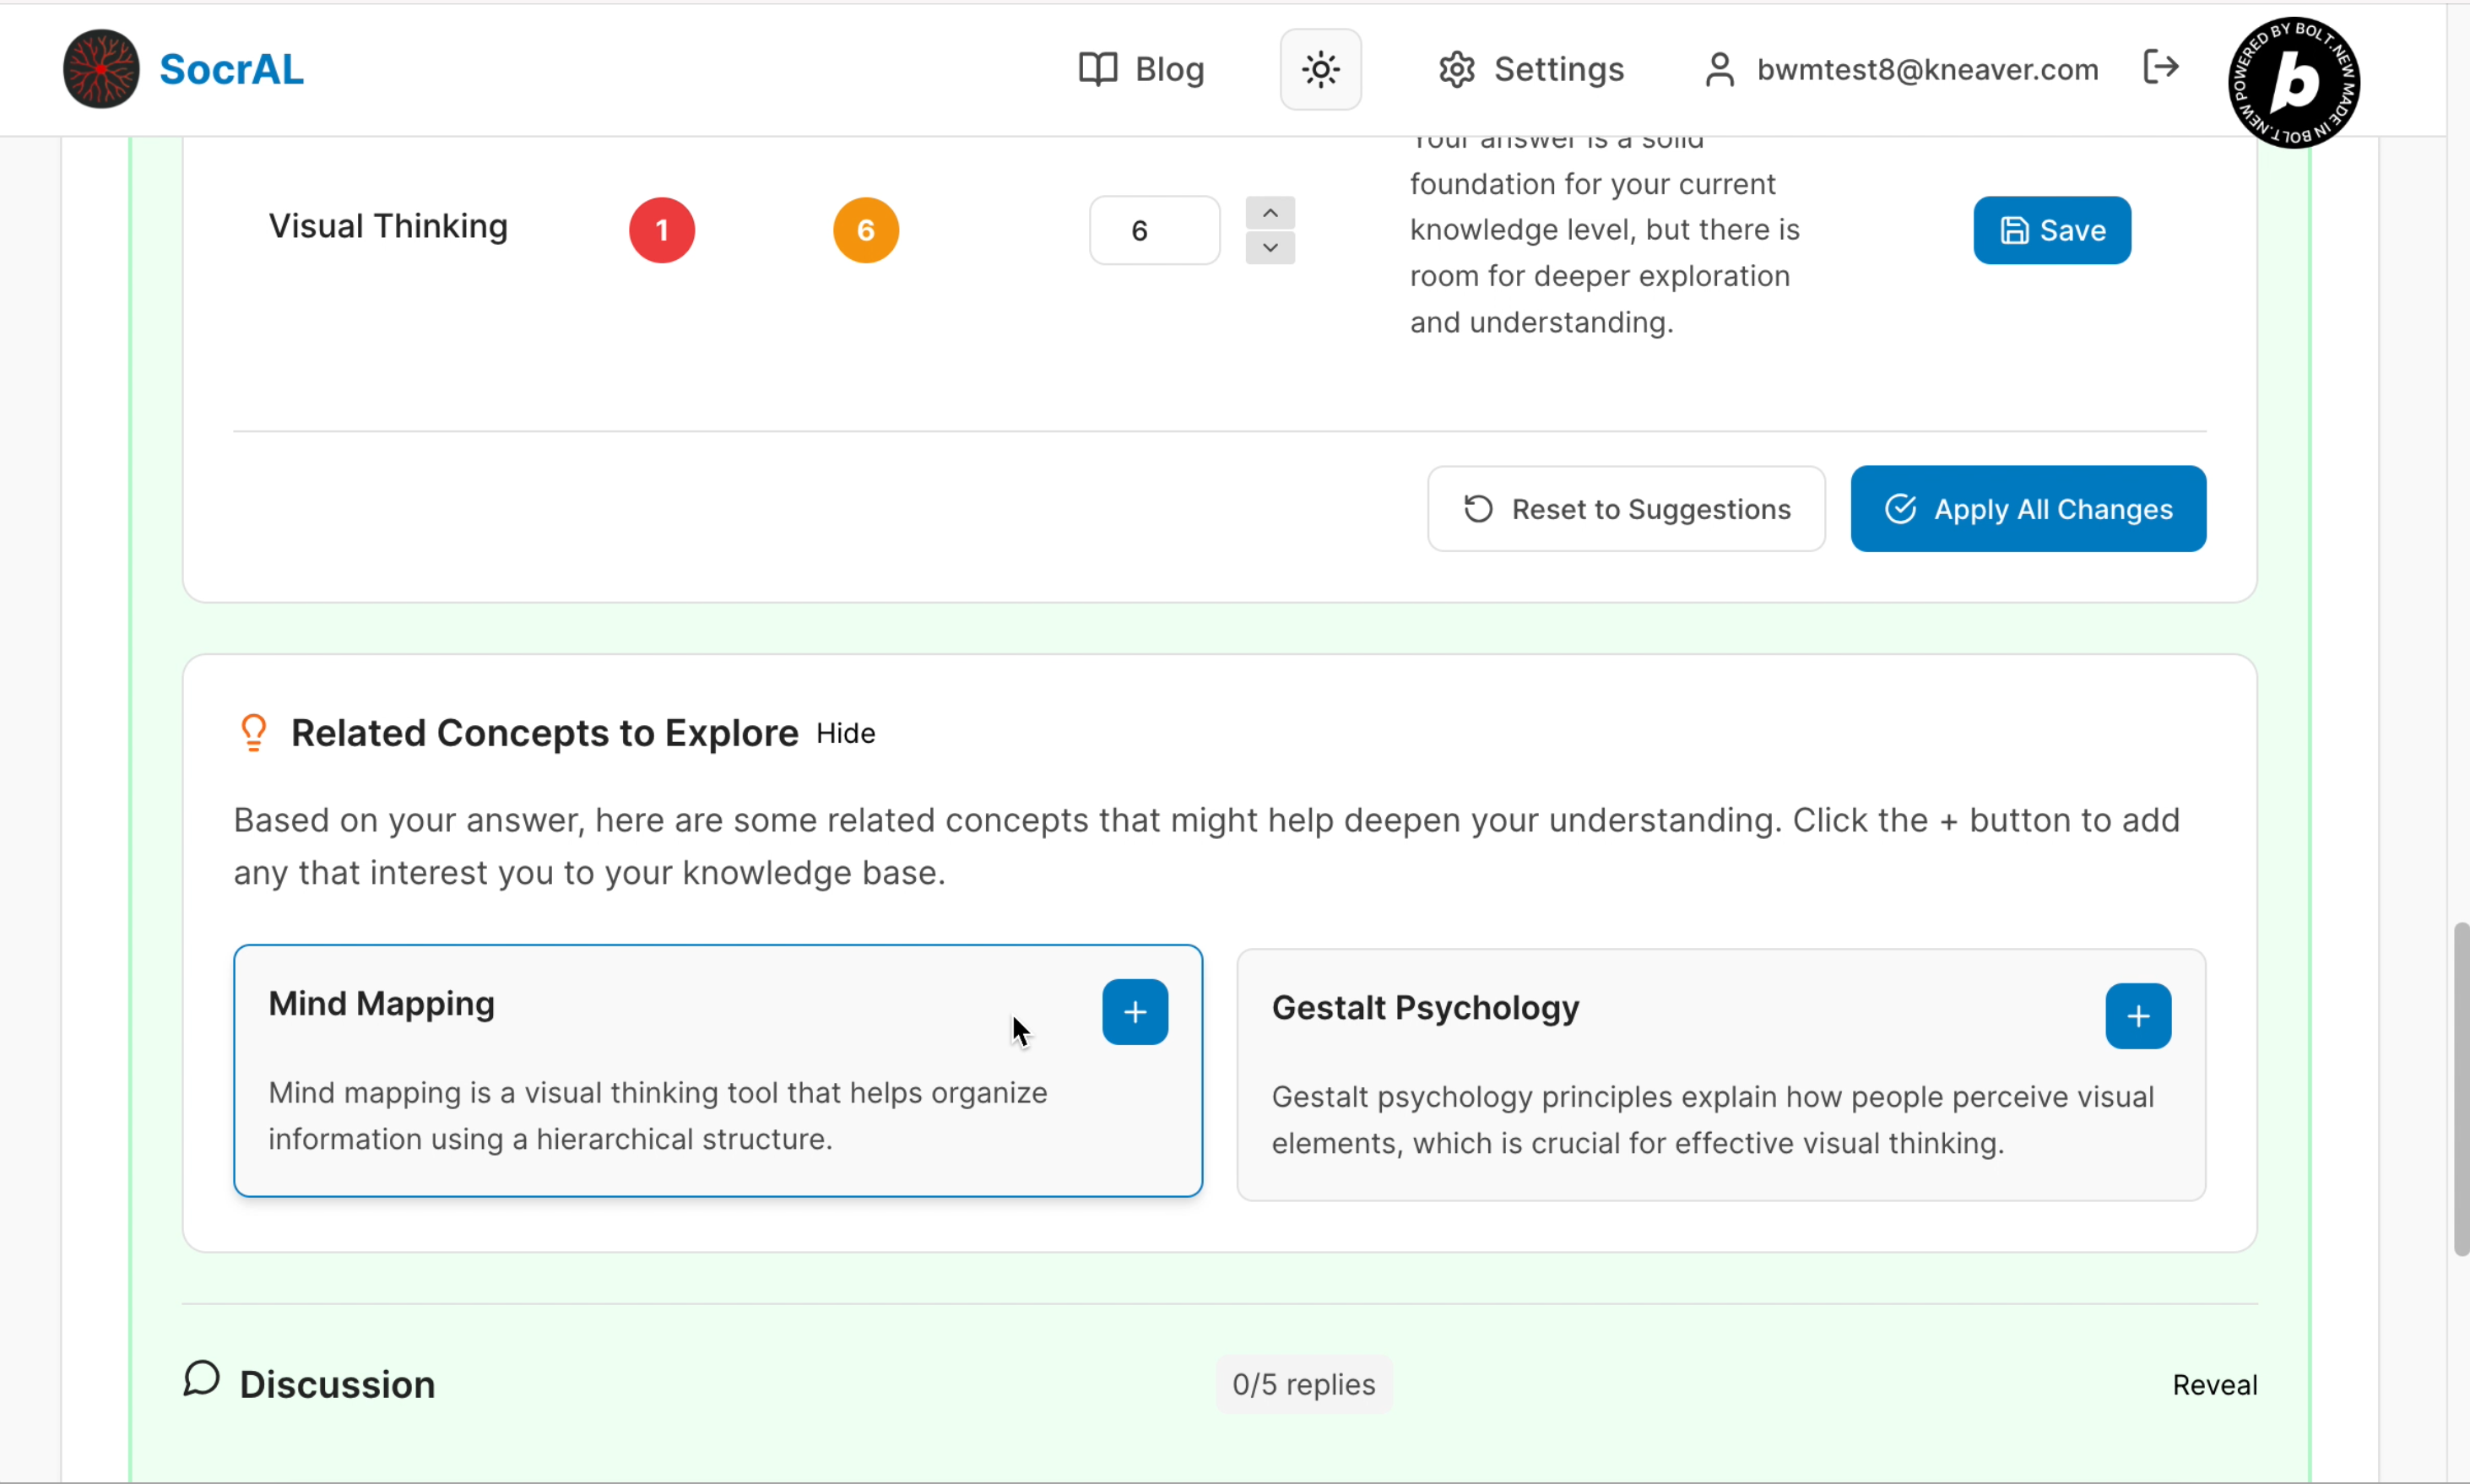Add Gestalt Psychology with plus button
The image size is (2470, 1484).
pos(2137,1016)
